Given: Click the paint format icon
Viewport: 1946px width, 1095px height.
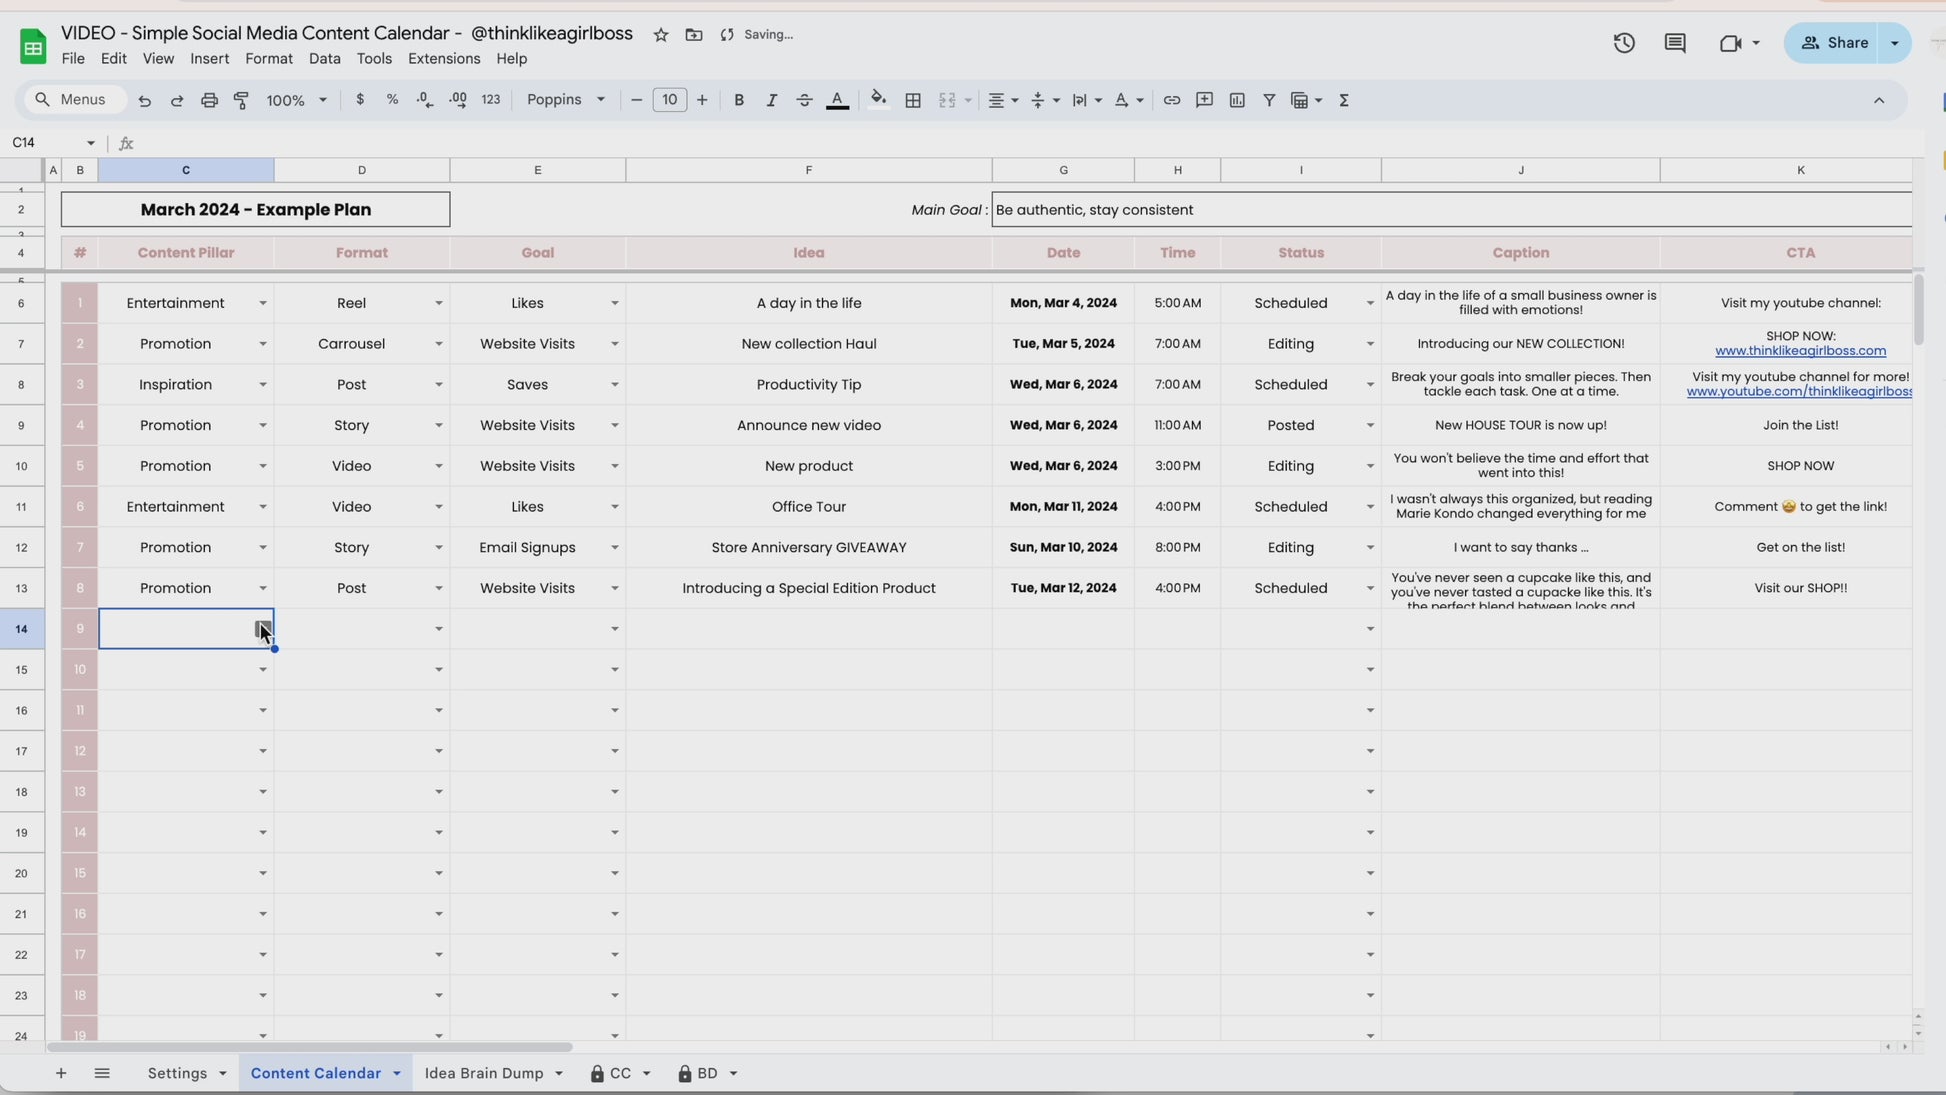Looking at the screenshot, I should point(241,100).
